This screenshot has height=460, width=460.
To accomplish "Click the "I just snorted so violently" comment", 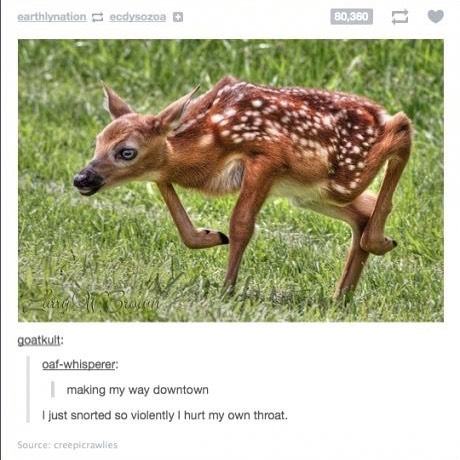I will tap(165, 415).
